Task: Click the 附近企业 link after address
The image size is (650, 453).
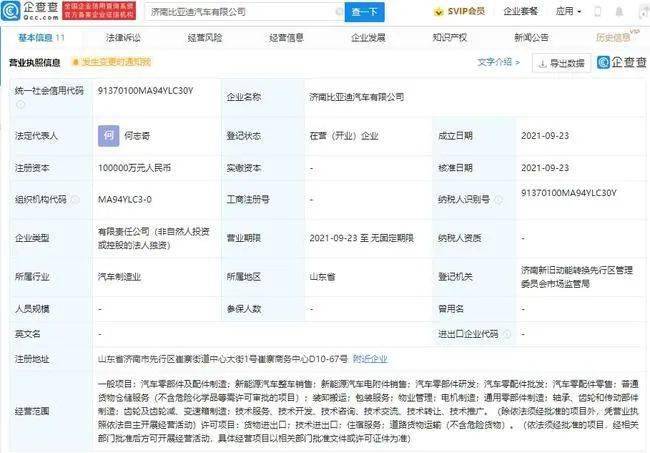Action: click(x=370, y=359)
